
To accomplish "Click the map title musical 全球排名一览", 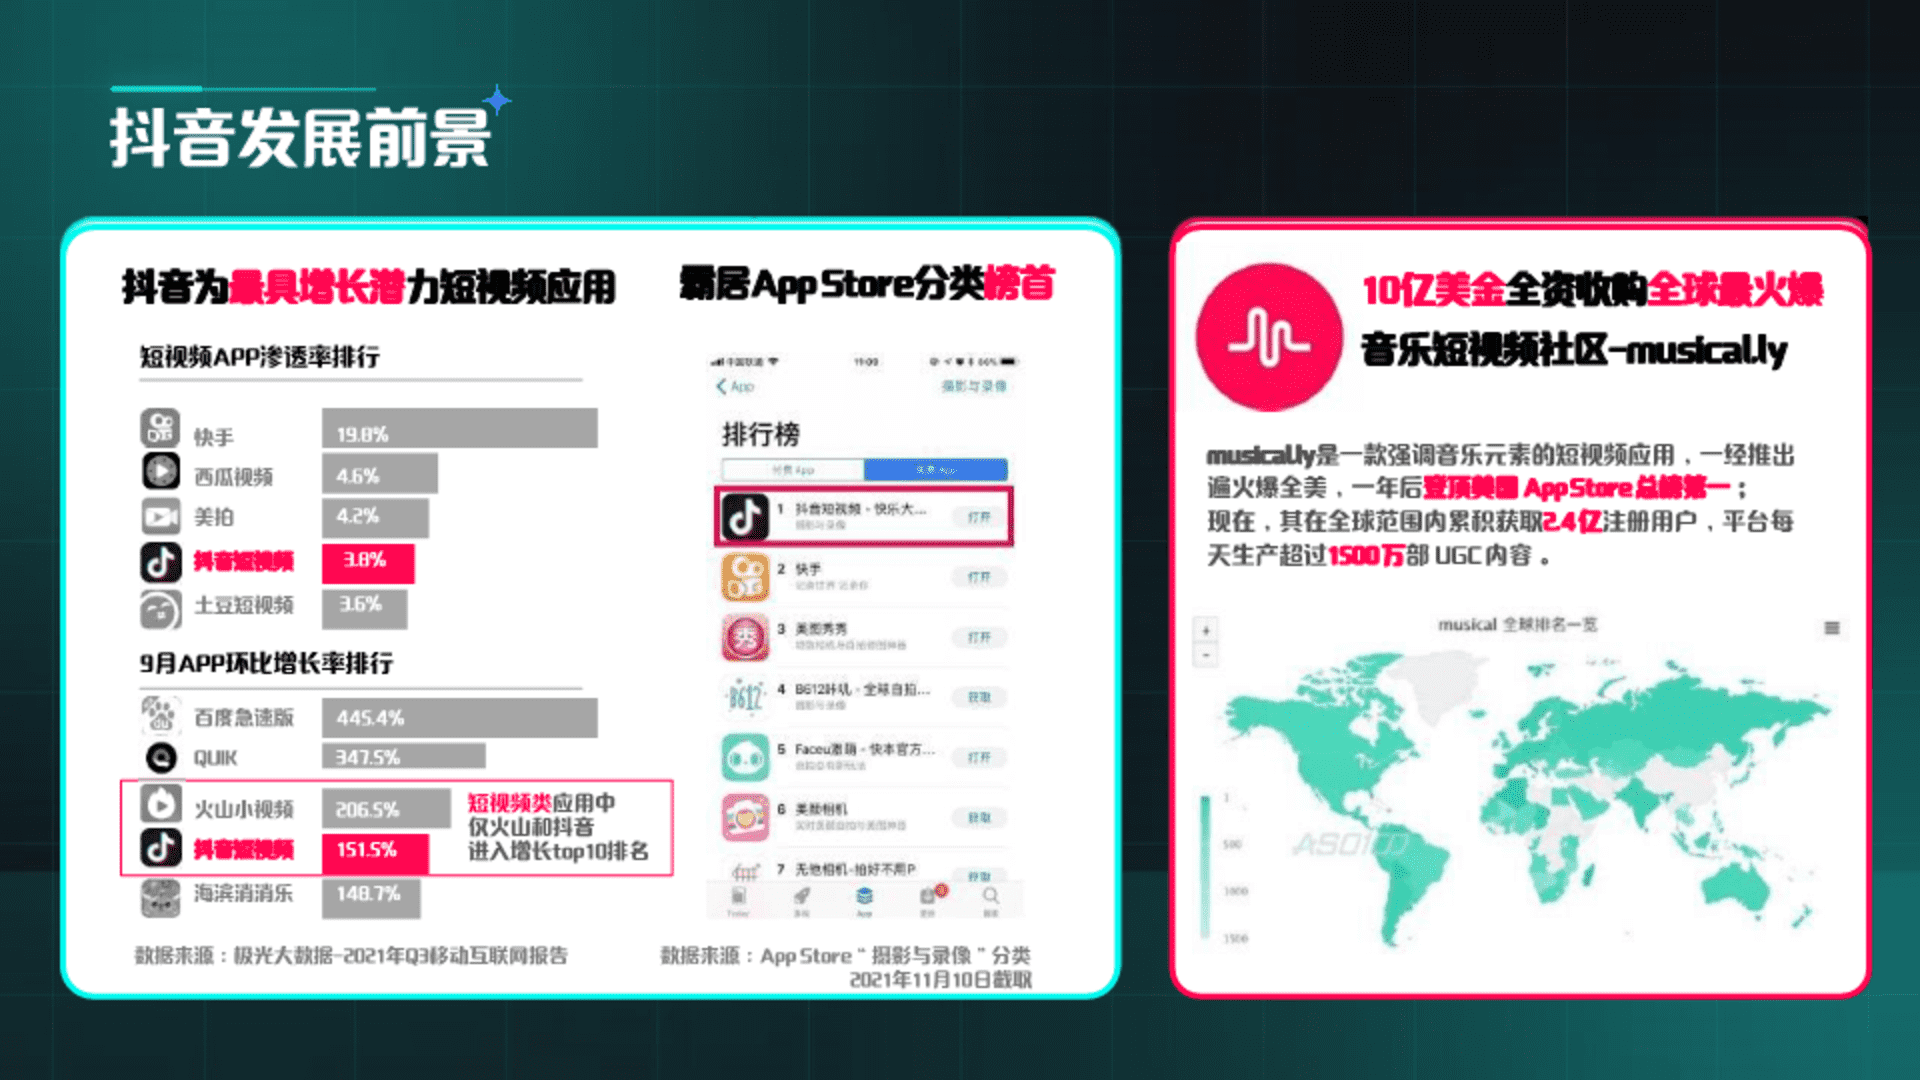I will point(1517,624).
